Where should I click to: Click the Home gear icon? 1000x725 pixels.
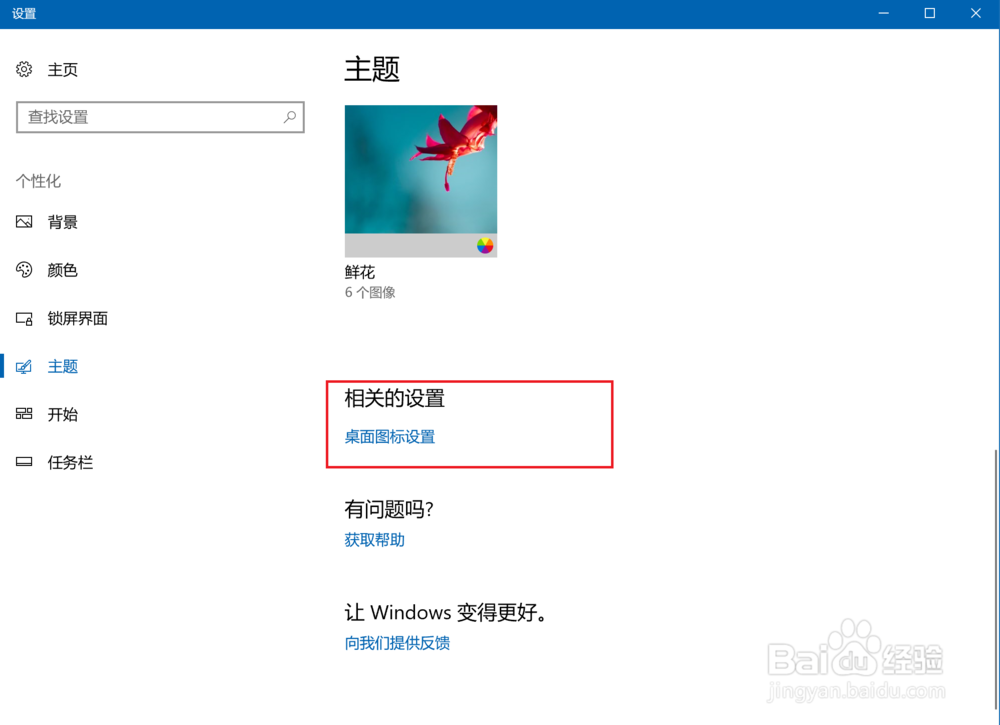24,69
